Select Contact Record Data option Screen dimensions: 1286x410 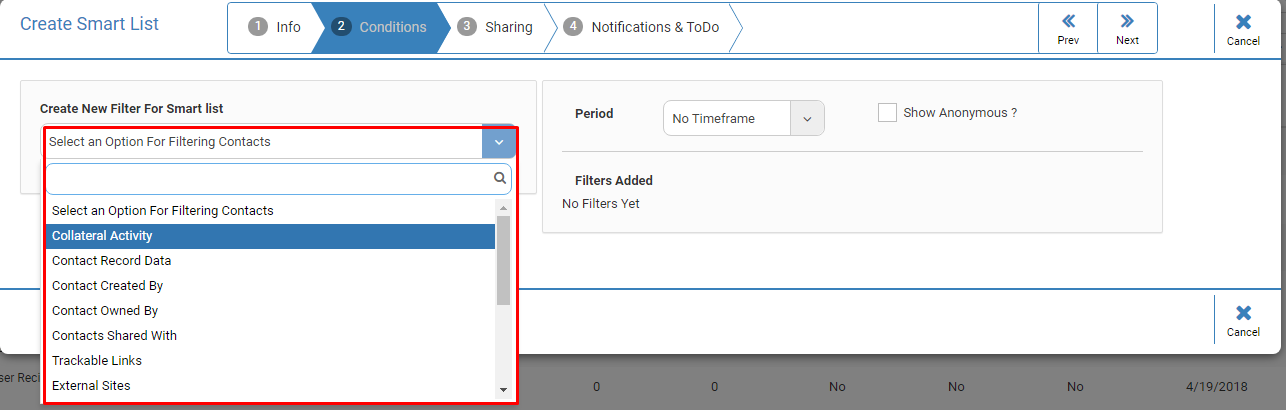(270, 261)
